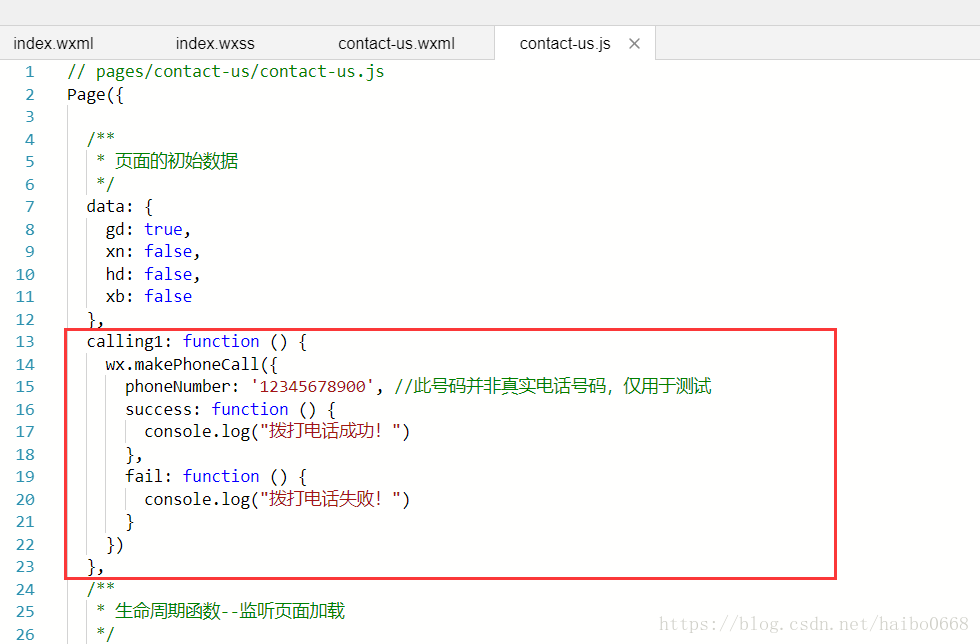The height and width of the screenshot is (644, 980).
Task: Click the gd: true value
Action: tap(148, 229)
